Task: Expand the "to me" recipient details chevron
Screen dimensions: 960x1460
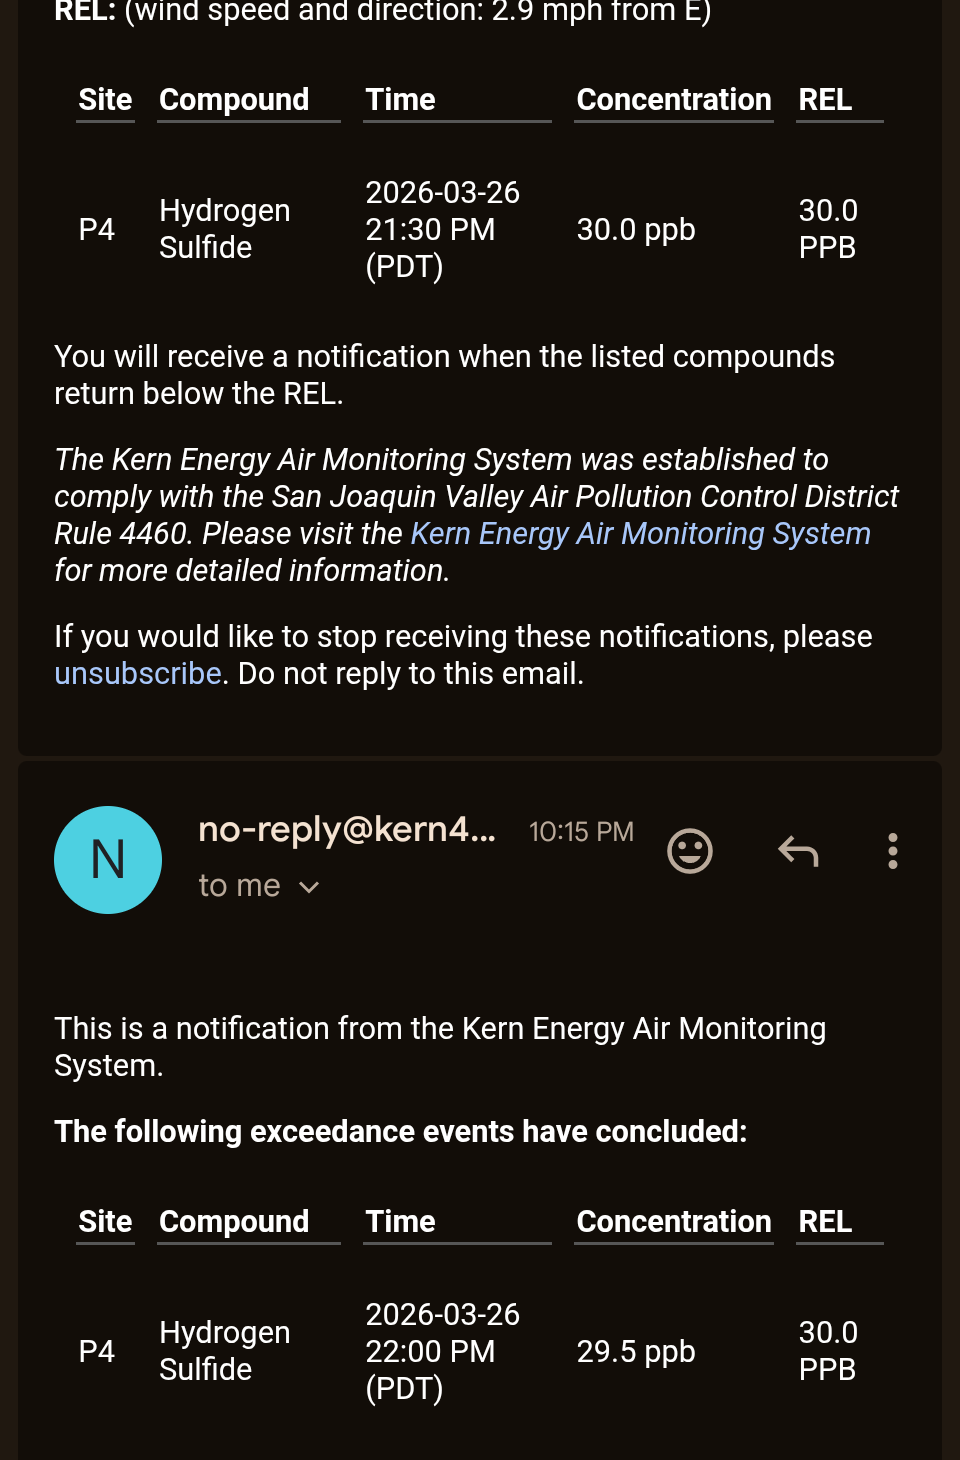Action: pos(309,887)
